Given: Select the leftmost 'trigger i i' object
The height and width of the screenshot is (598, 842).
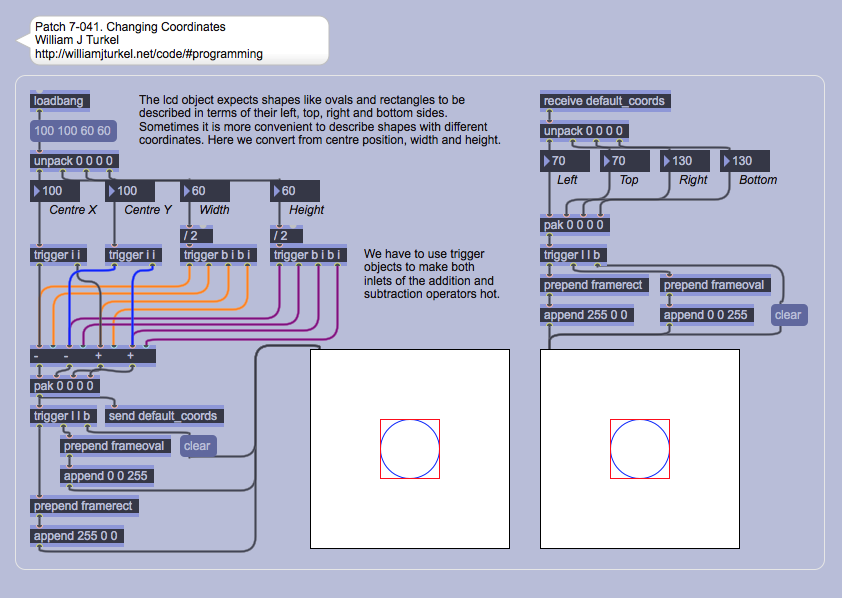Looking at the screenshot, I should [x=59, y=255].
